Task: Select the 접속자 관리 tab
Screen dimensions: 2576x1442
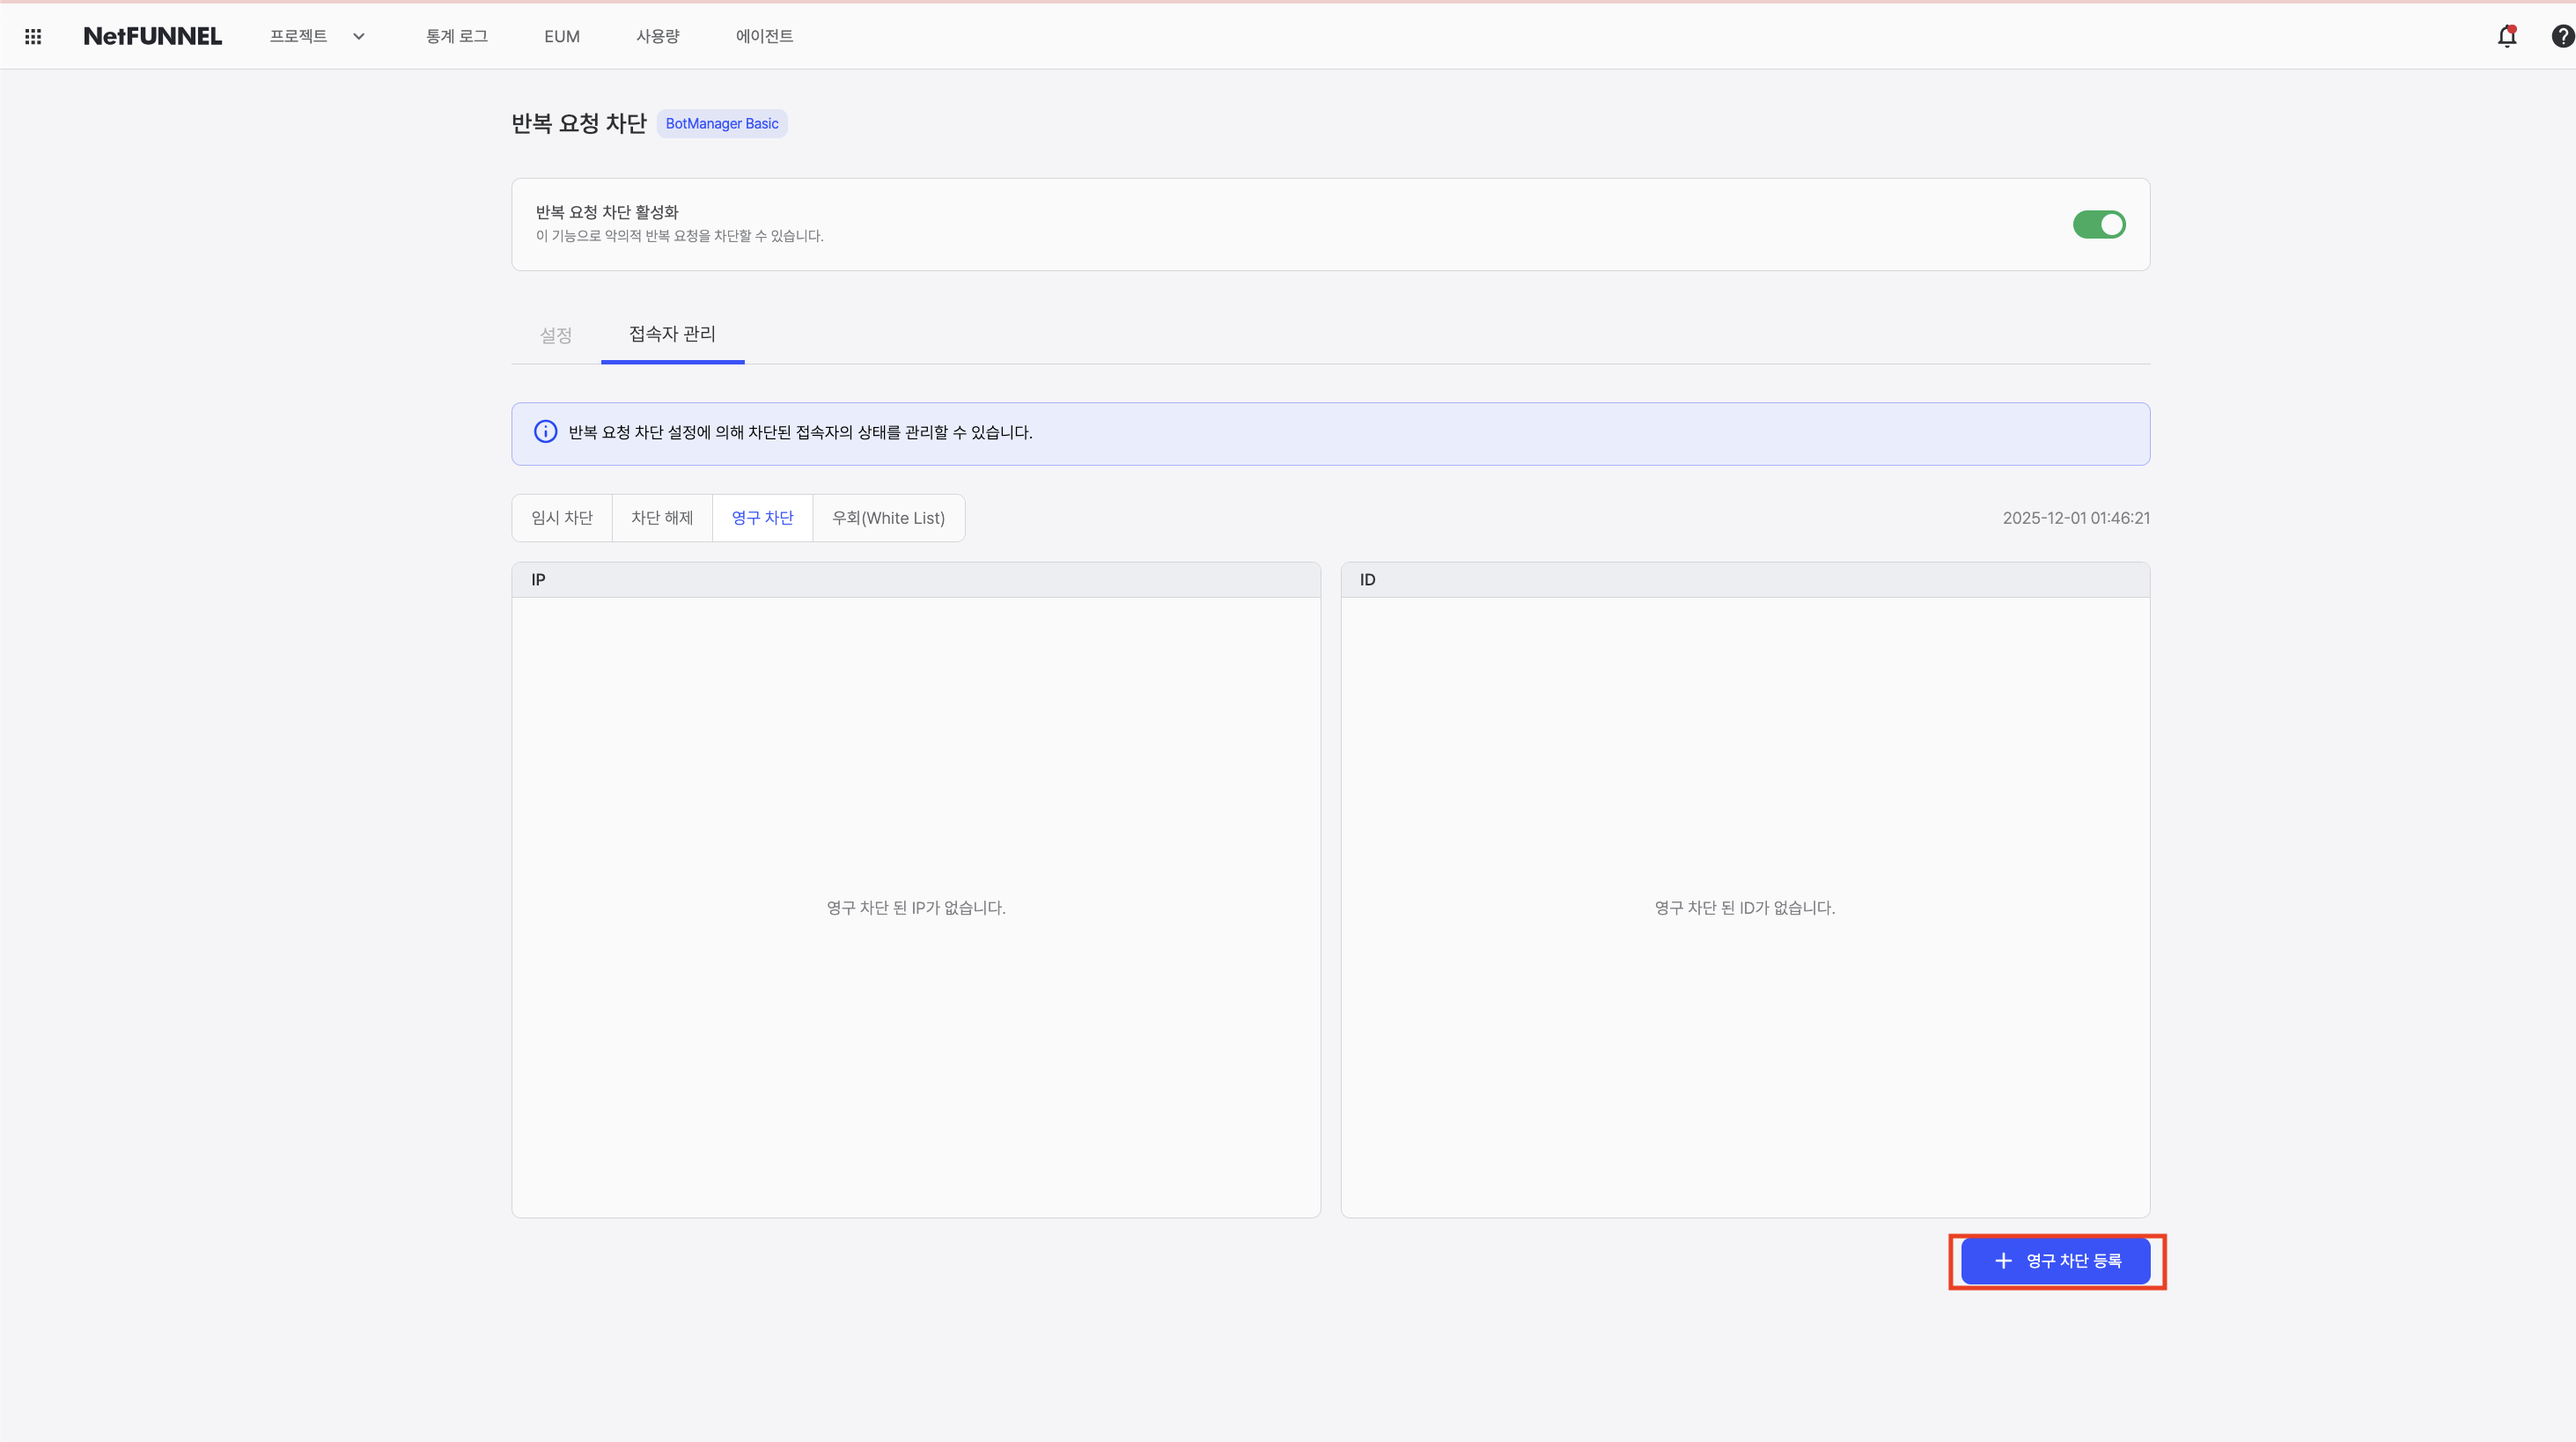Action: 672,334
